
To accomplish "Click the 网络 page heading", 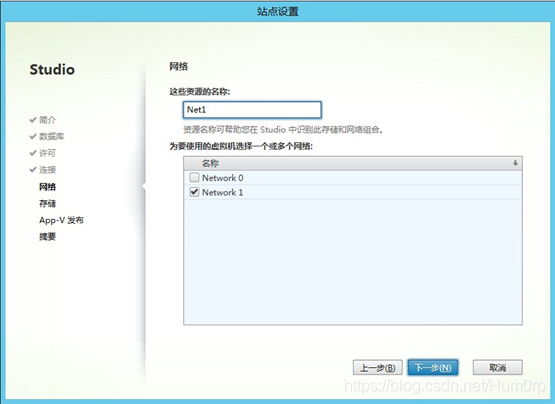I will (x=179, y=66).
